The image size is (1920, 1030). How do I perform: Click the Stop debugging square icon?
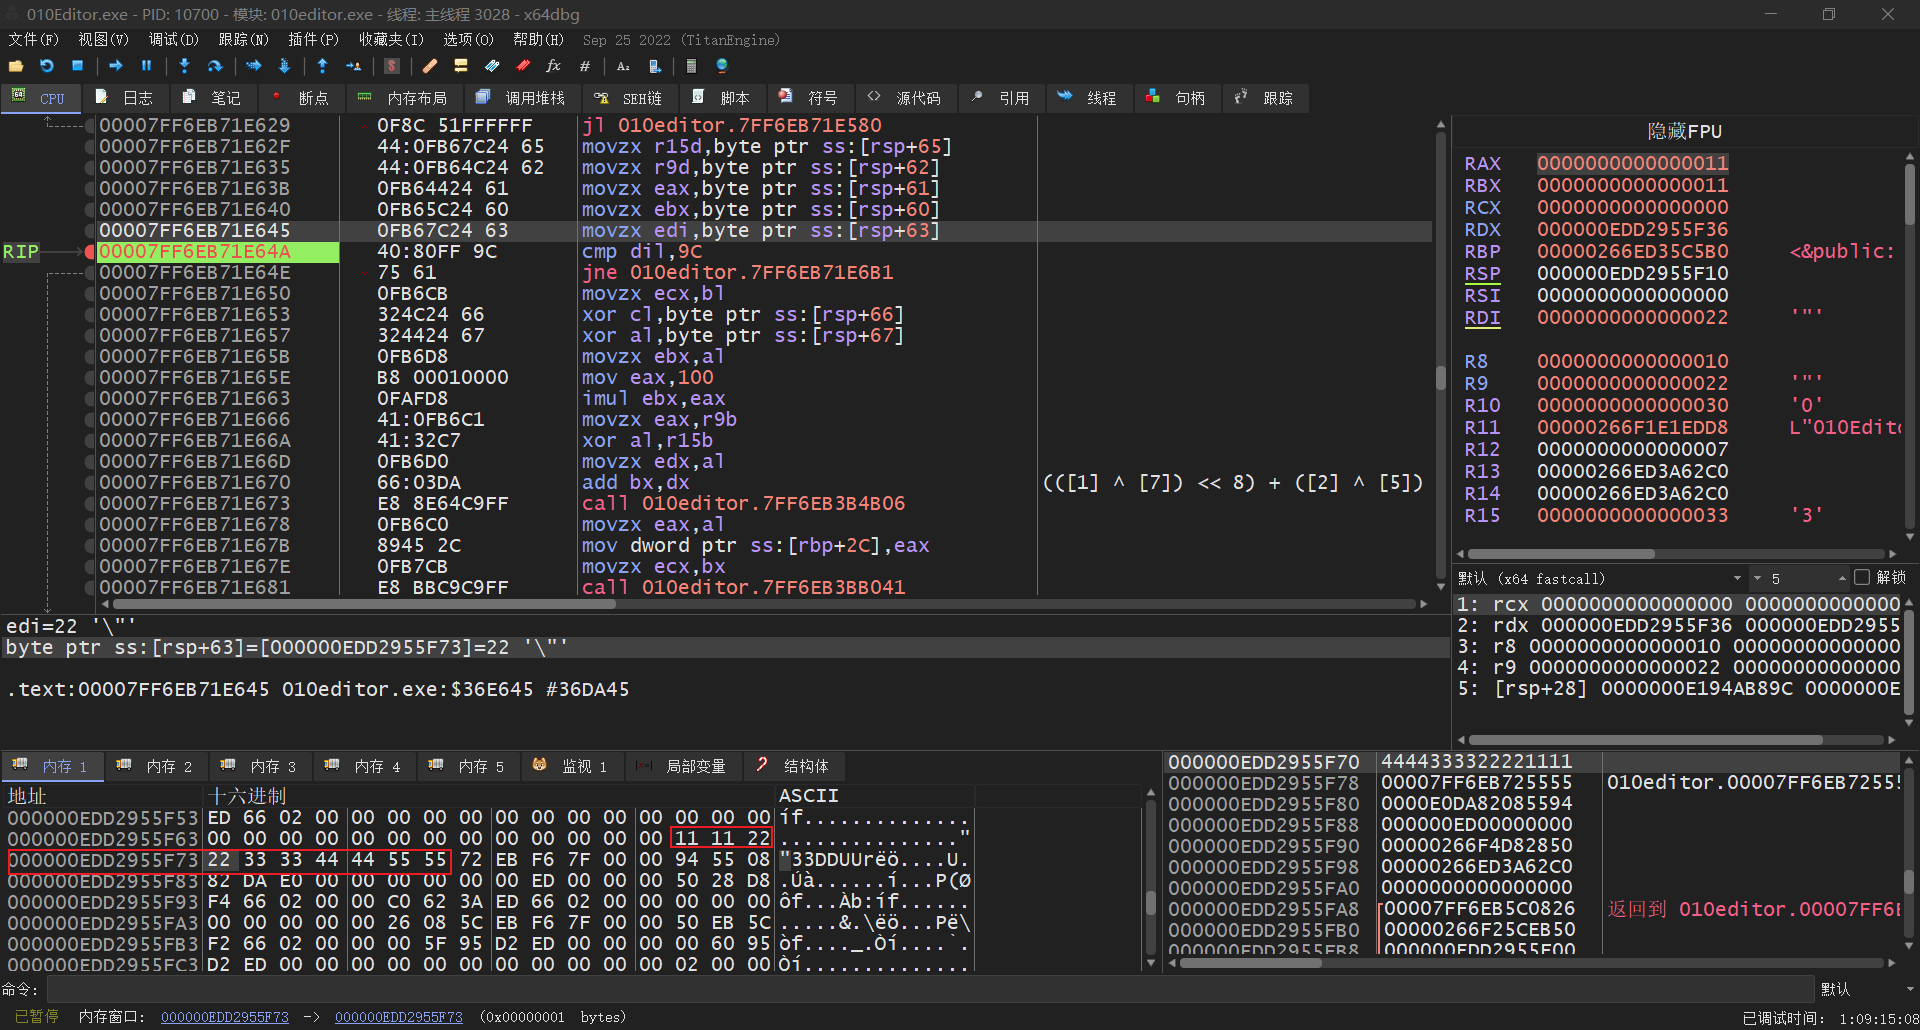pyautogui.click(x=78, y=66)
